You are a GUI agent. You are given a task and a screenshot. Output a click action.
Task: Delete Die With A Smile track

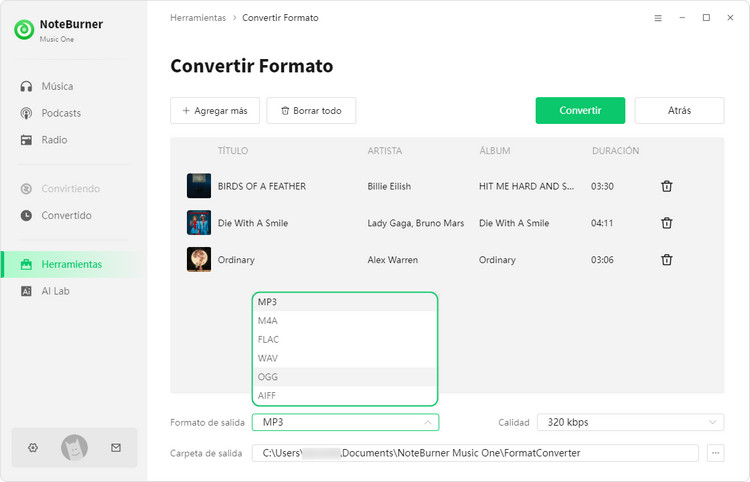(x=667, y=223)
